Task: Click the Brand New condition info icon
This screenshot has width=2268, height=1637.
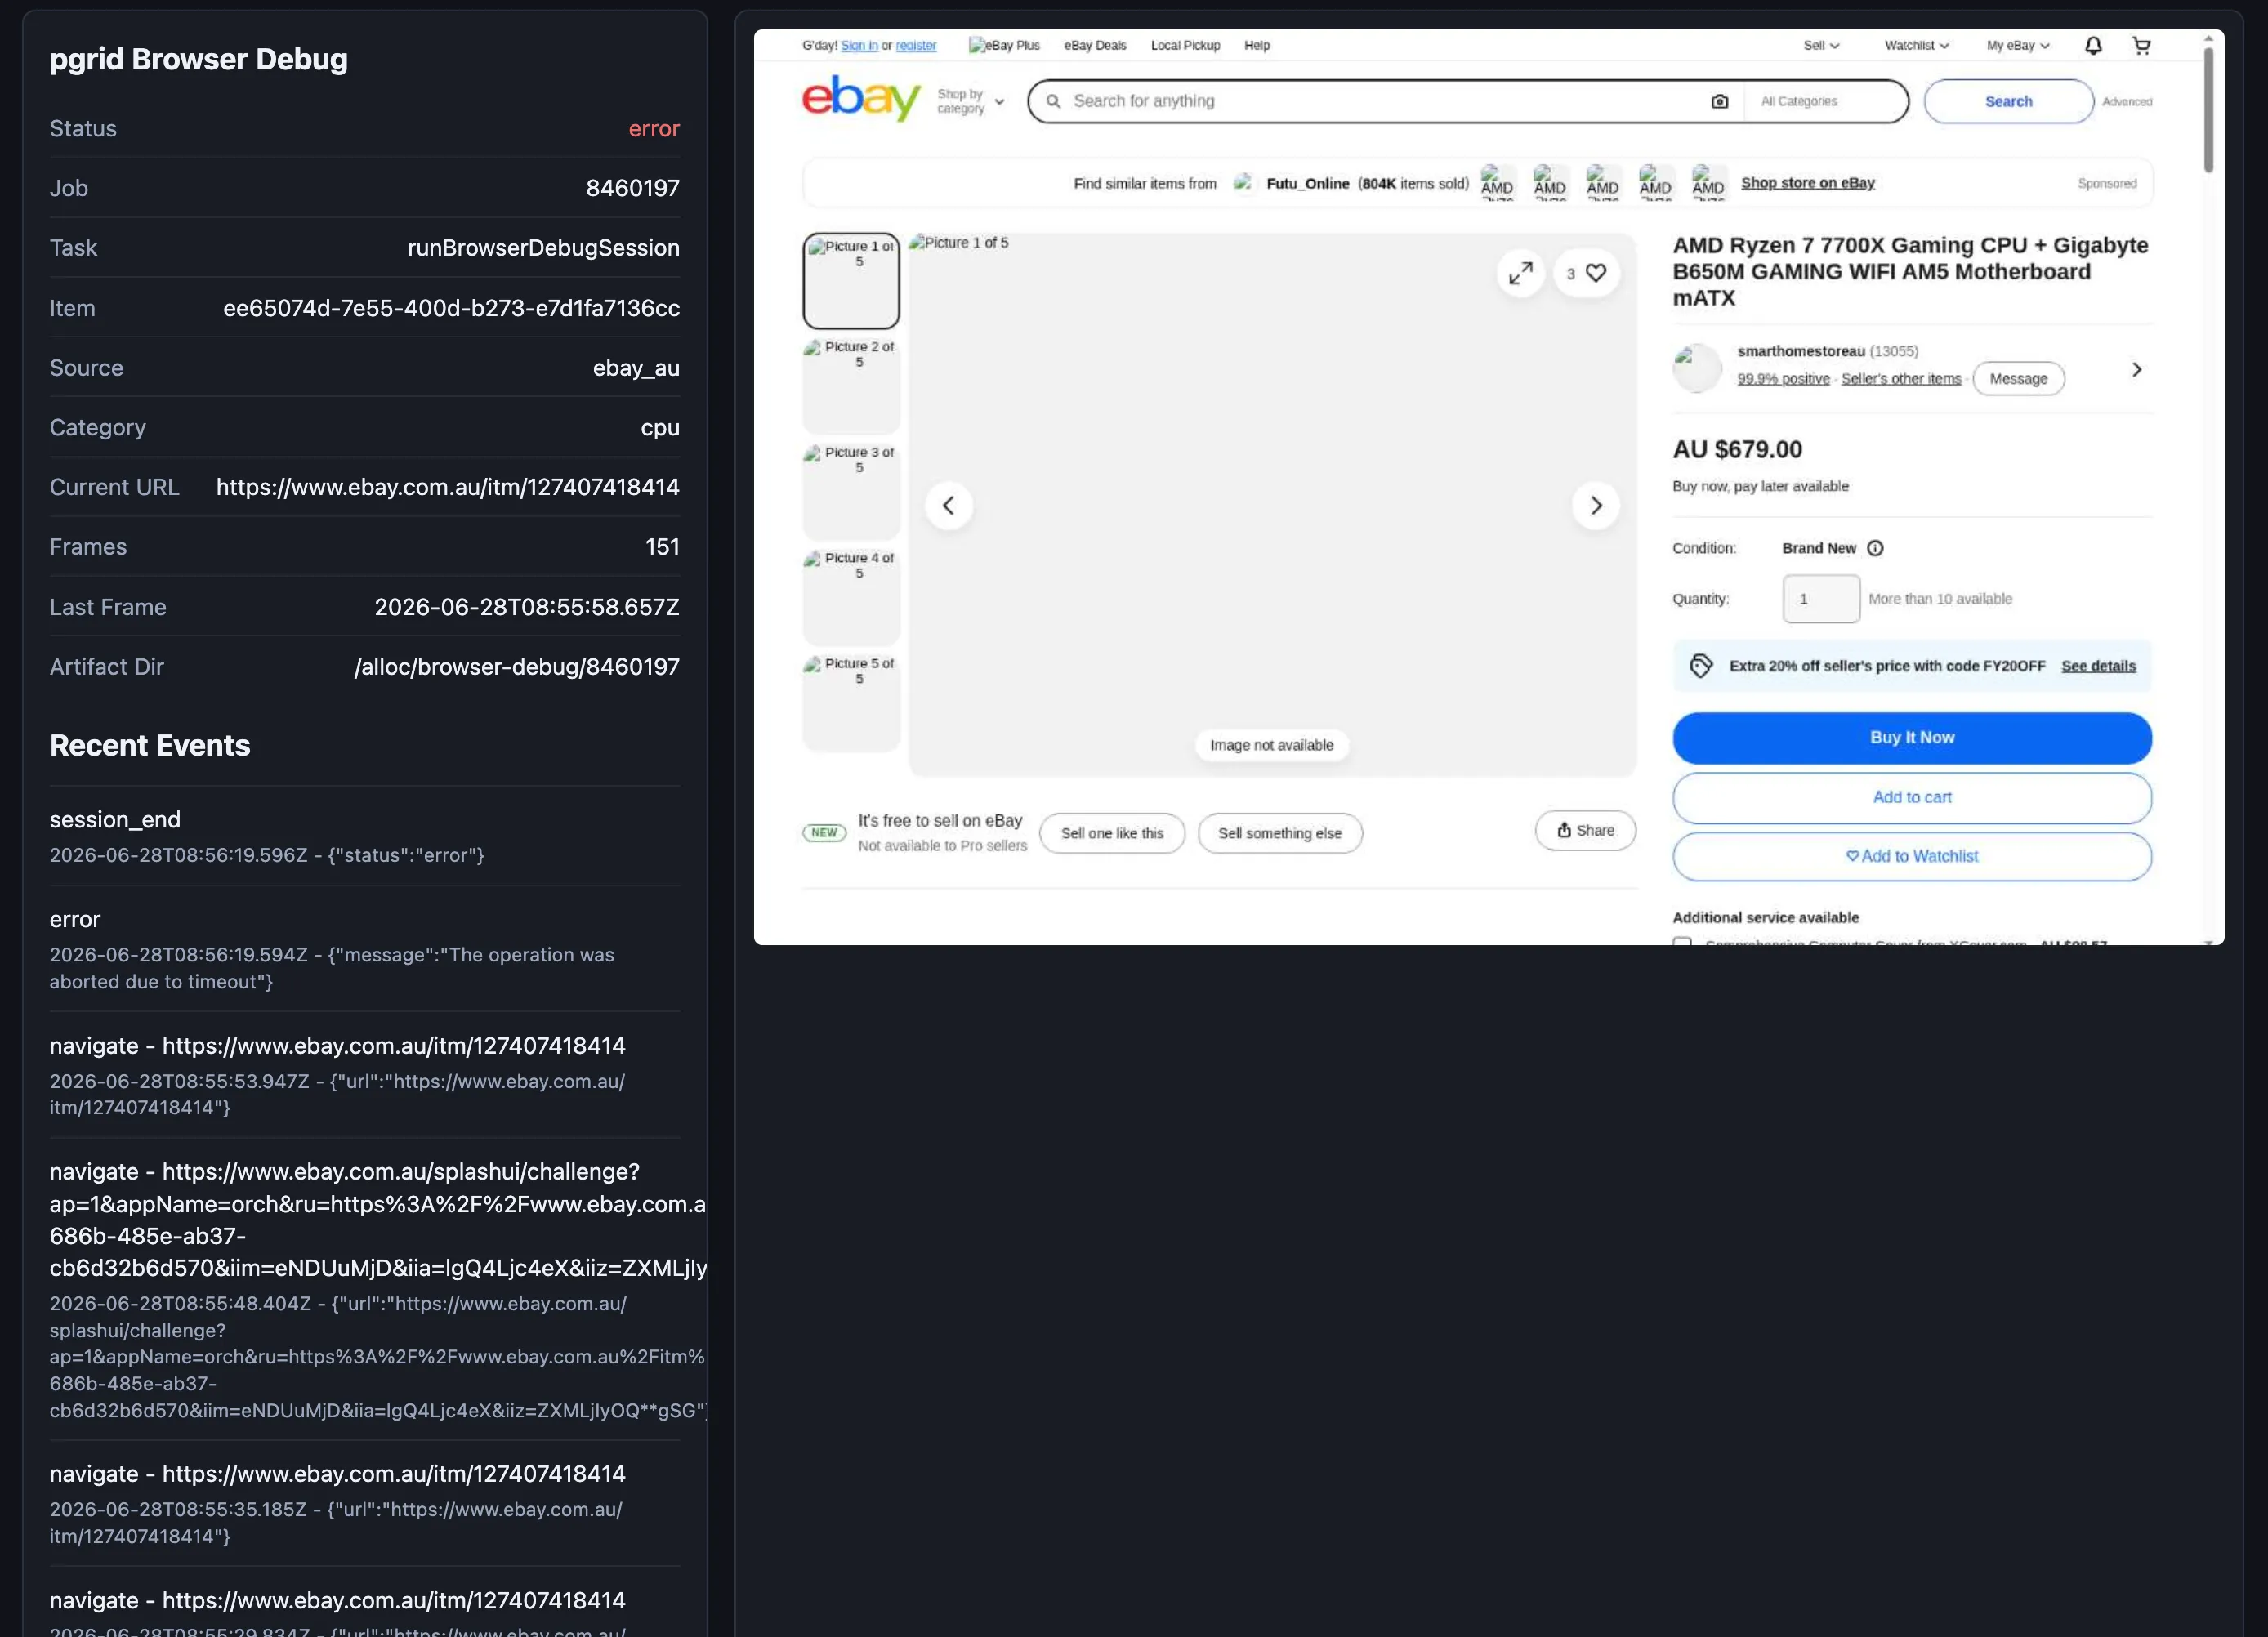Action: tap(1875, 548)
